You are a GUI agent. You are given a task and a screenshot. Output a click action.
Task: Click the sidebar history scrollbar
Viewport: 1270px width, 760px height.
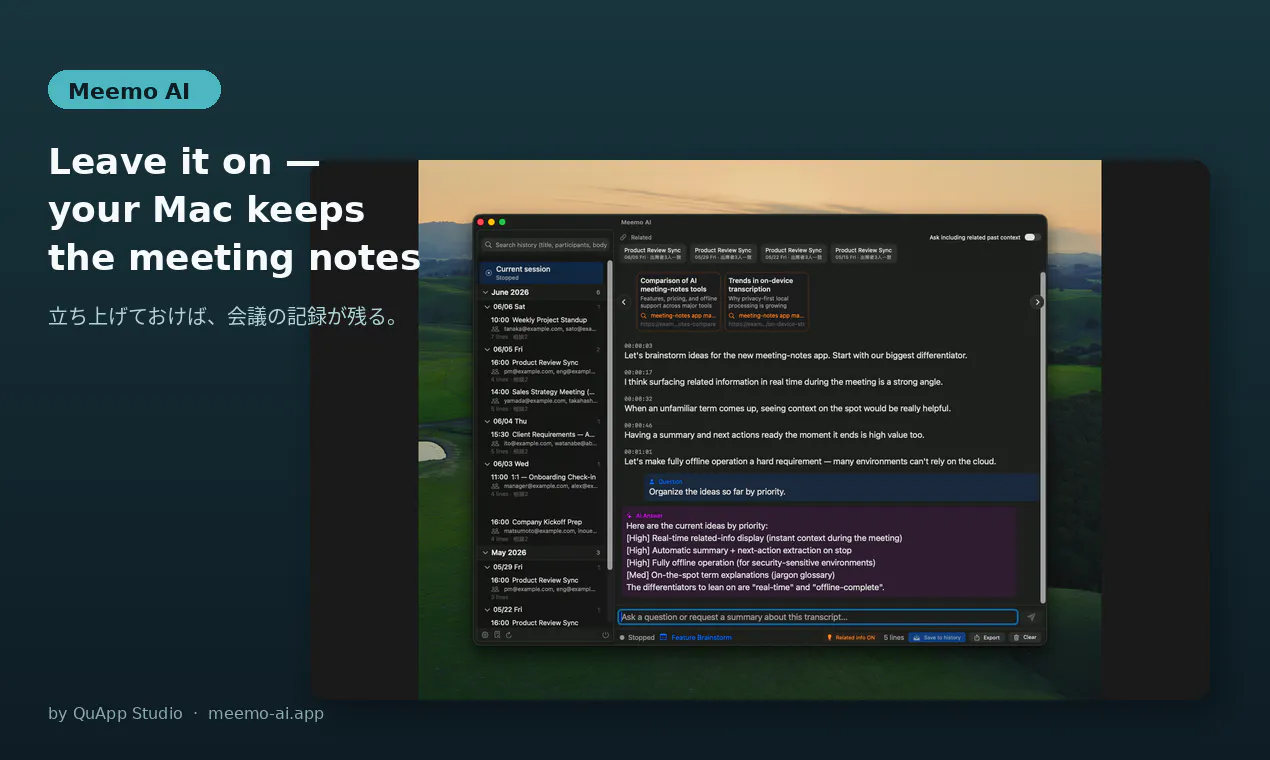tap(609, 415)
